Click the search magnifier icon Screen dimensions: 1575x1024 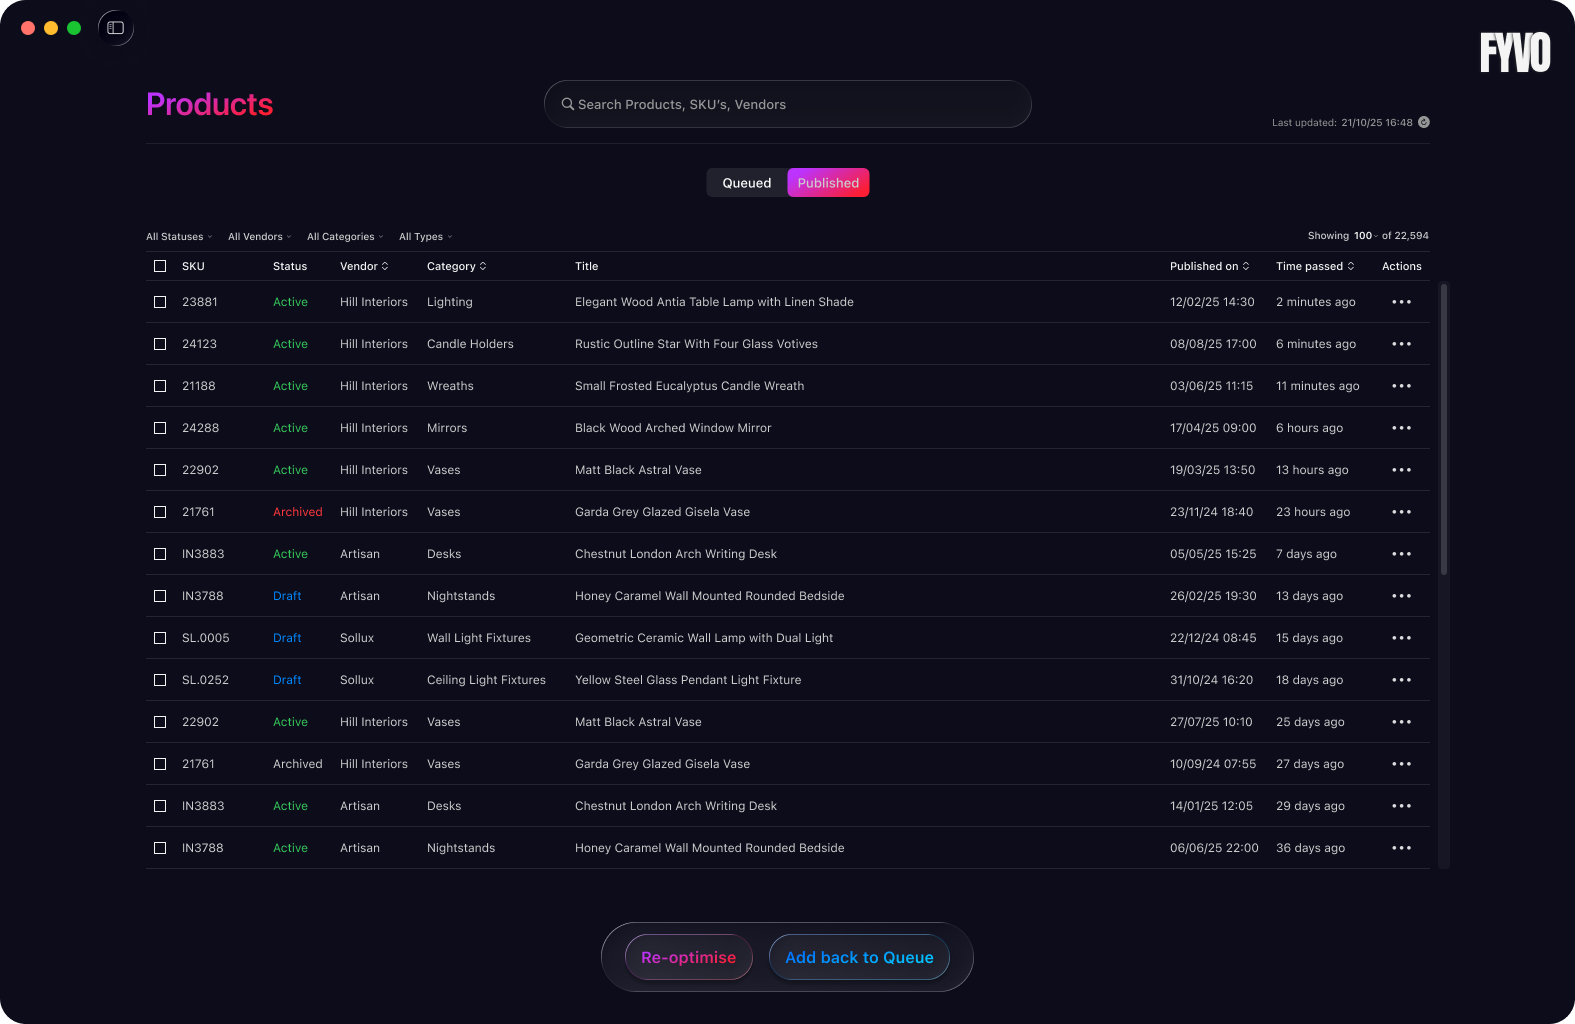(x=567, y=104)
